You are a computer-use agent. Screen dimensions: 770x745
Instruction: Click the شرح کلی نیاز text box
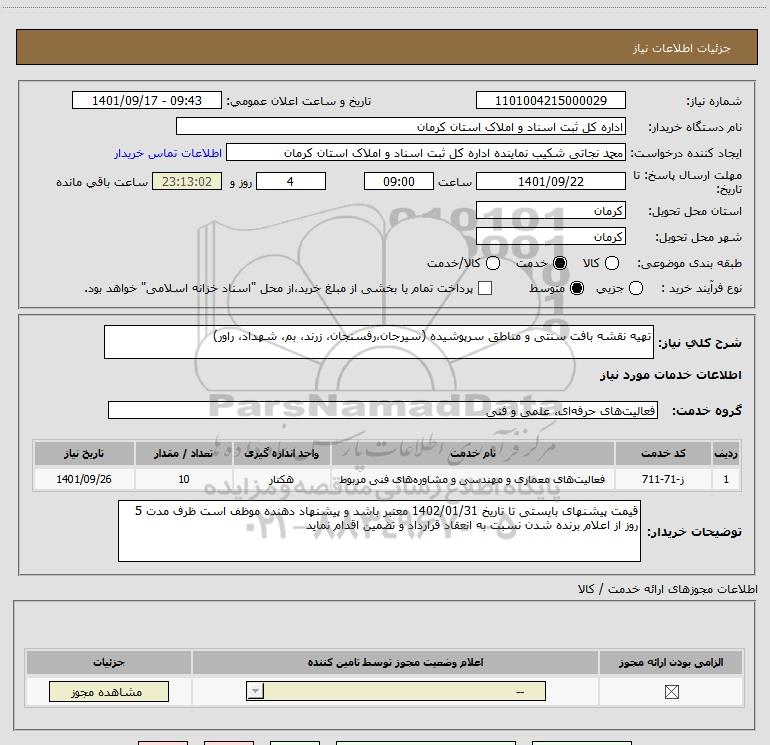coord(379,342)
